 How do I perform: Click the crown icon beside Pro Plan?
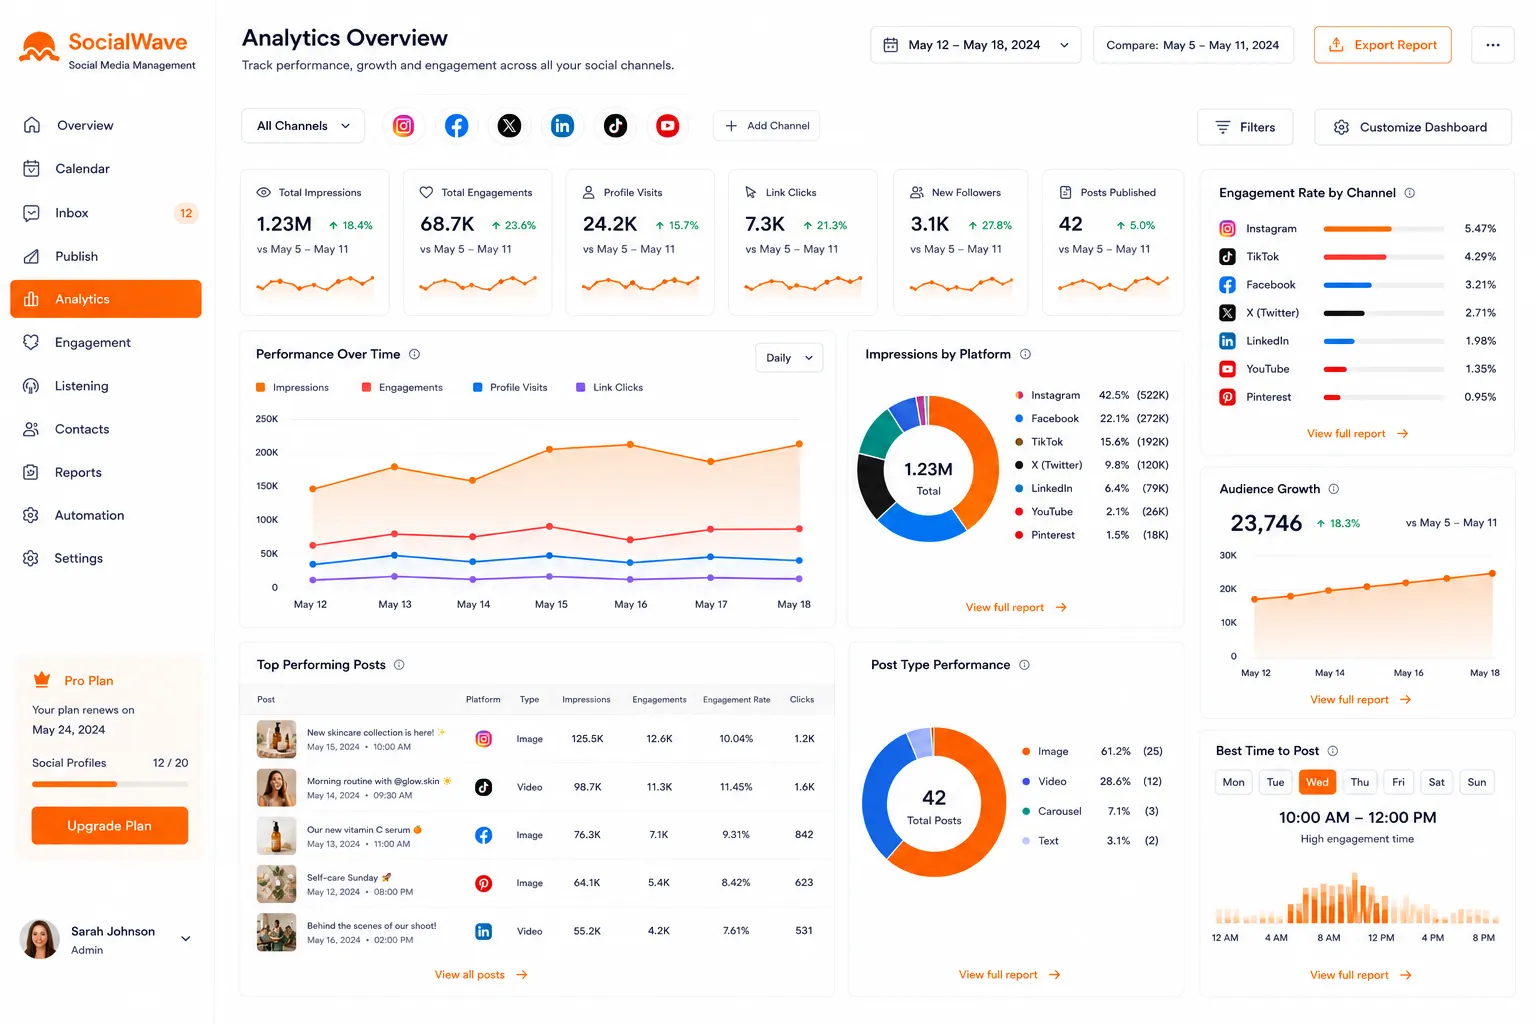click(42, 680)
